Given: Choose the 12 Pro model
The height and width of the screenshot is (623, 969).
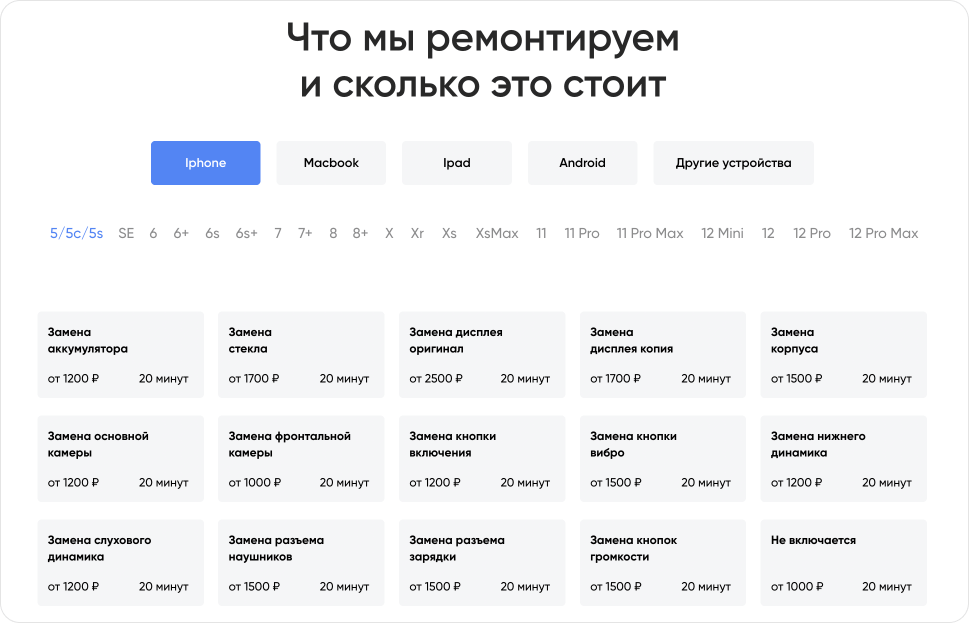Looking at the screenshot, I should pos(812,233).
